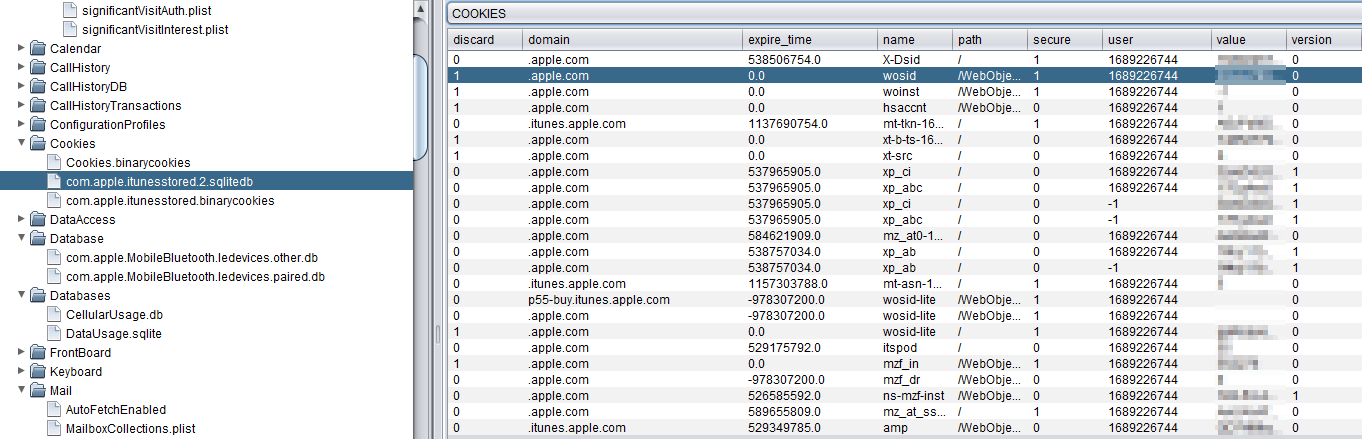Click the CallHistoryDB folder icon
This screenshot has width=1362, height=439.
click(x=38, y=86)
